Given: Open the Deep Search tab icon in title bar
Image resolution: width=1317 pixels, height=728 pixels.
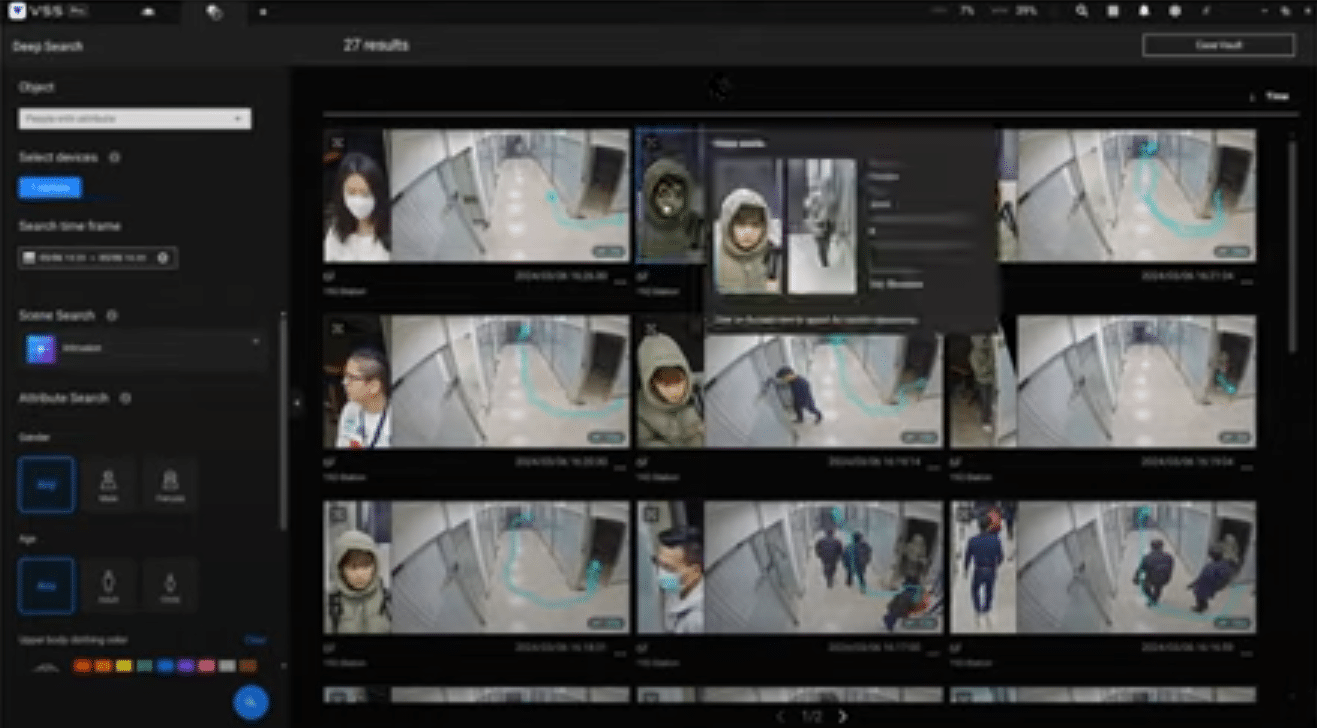Looking at the screenshot, I should (213, 12).
